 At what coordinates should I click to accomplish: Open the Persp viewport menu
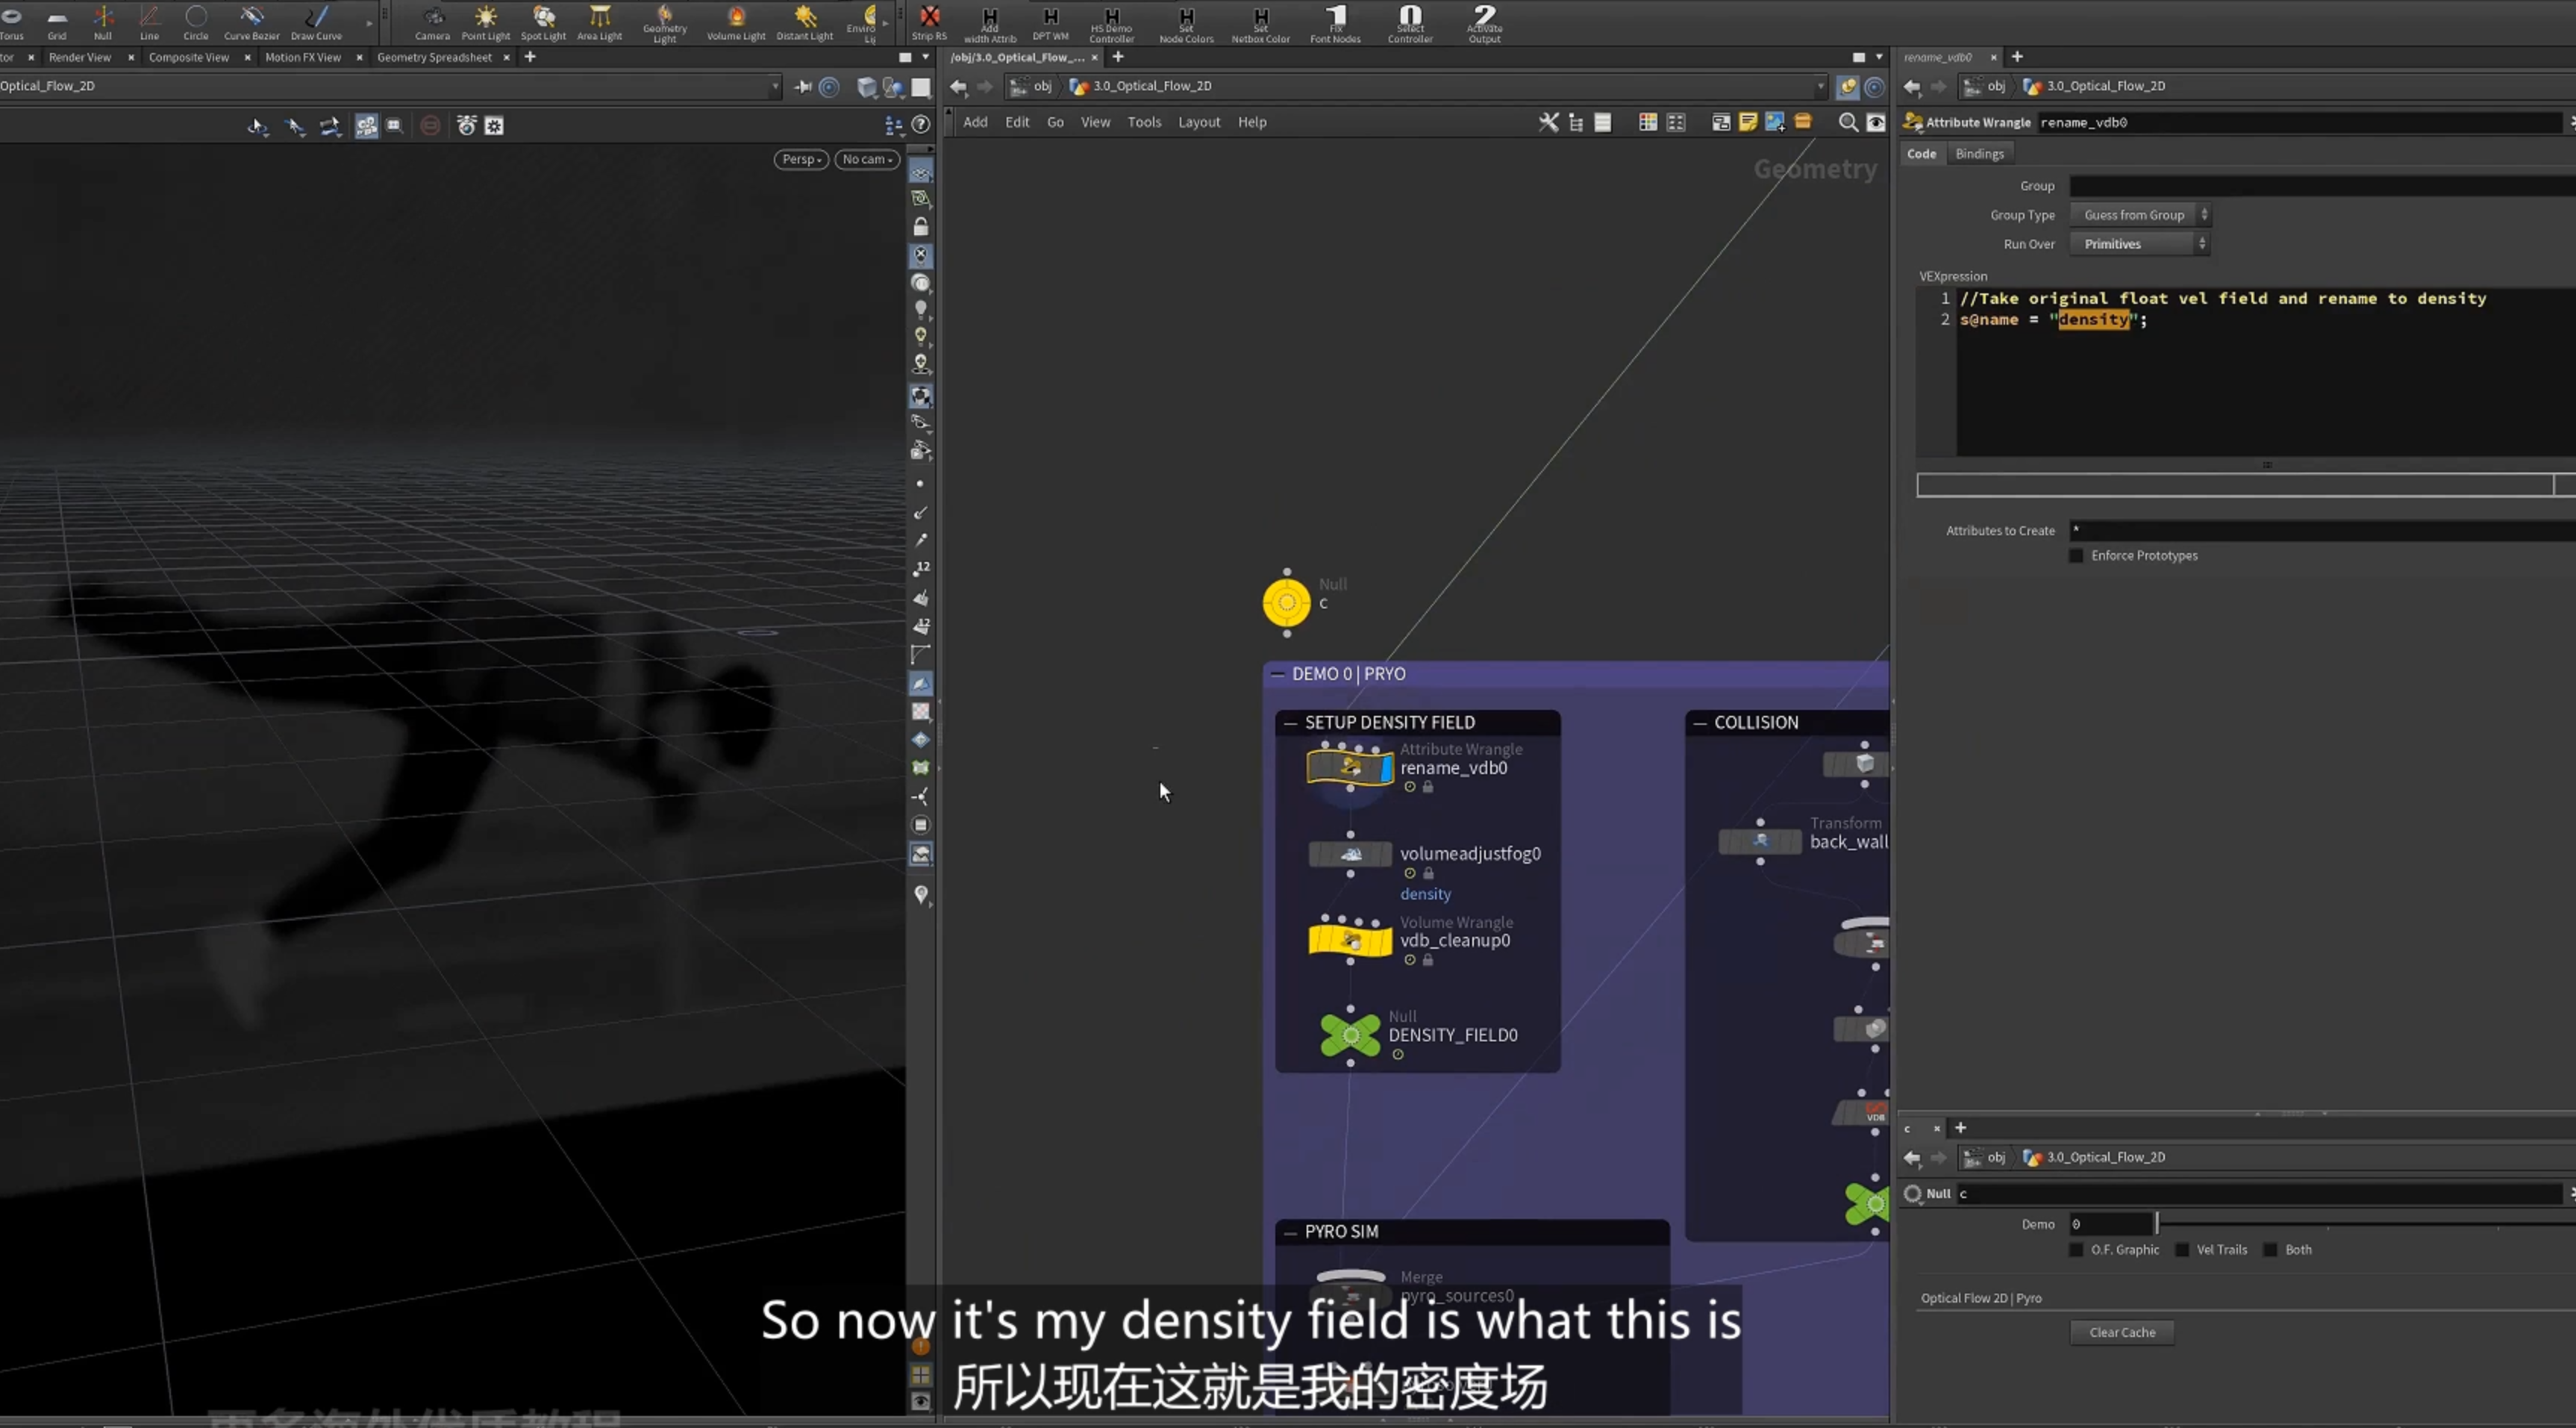[801, 159]
